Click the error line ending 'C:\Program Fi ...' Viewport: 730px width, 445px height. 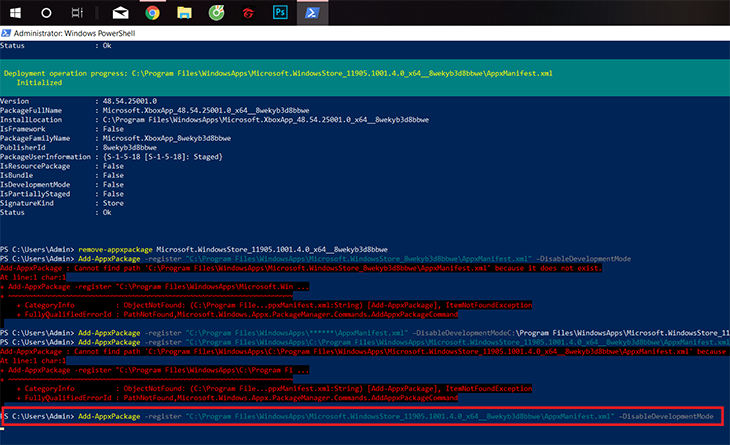pos(155,370)
